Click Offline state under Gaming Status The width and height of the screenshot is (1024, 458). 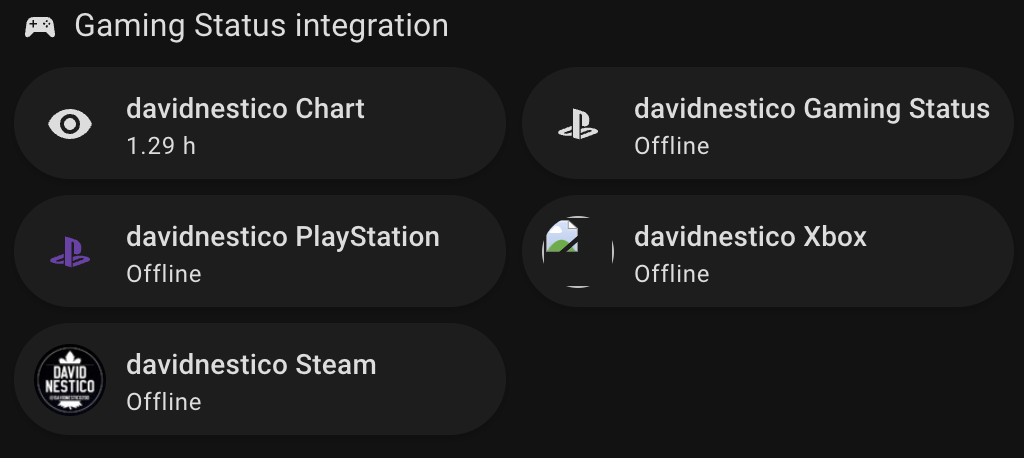[671, 146]
